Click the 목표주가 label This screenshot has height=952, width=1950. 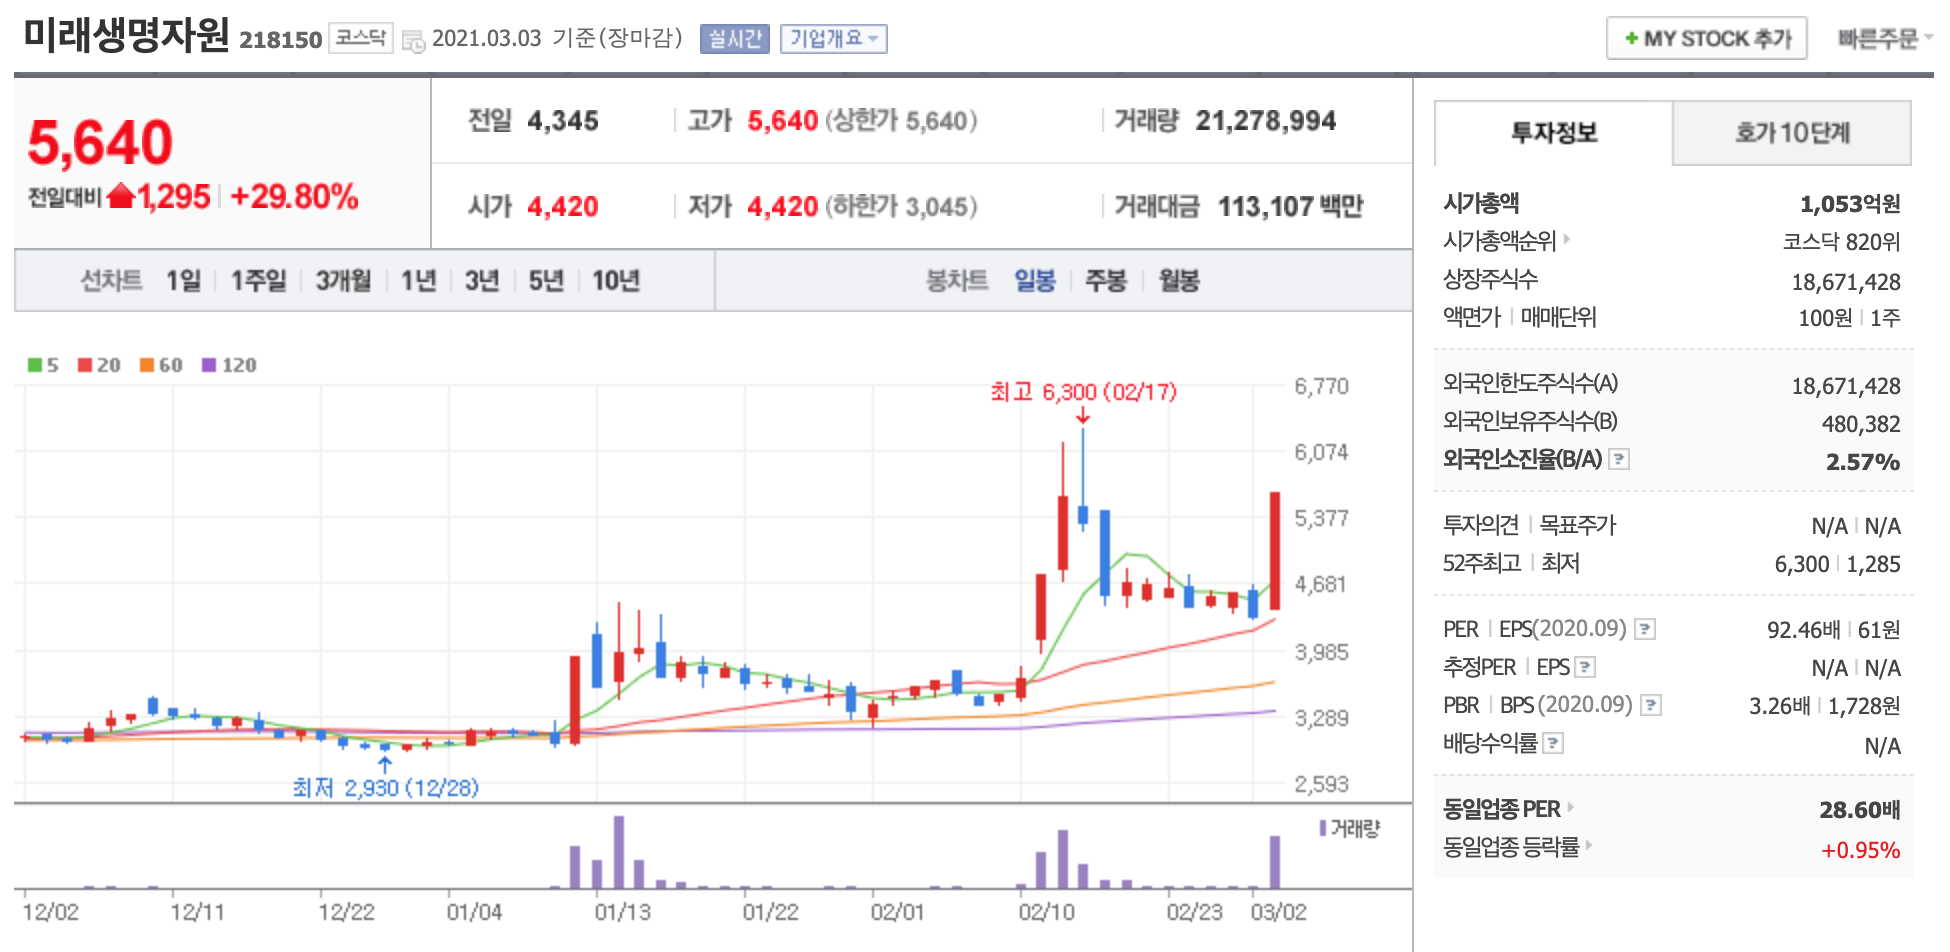[x=1577, y=525]
